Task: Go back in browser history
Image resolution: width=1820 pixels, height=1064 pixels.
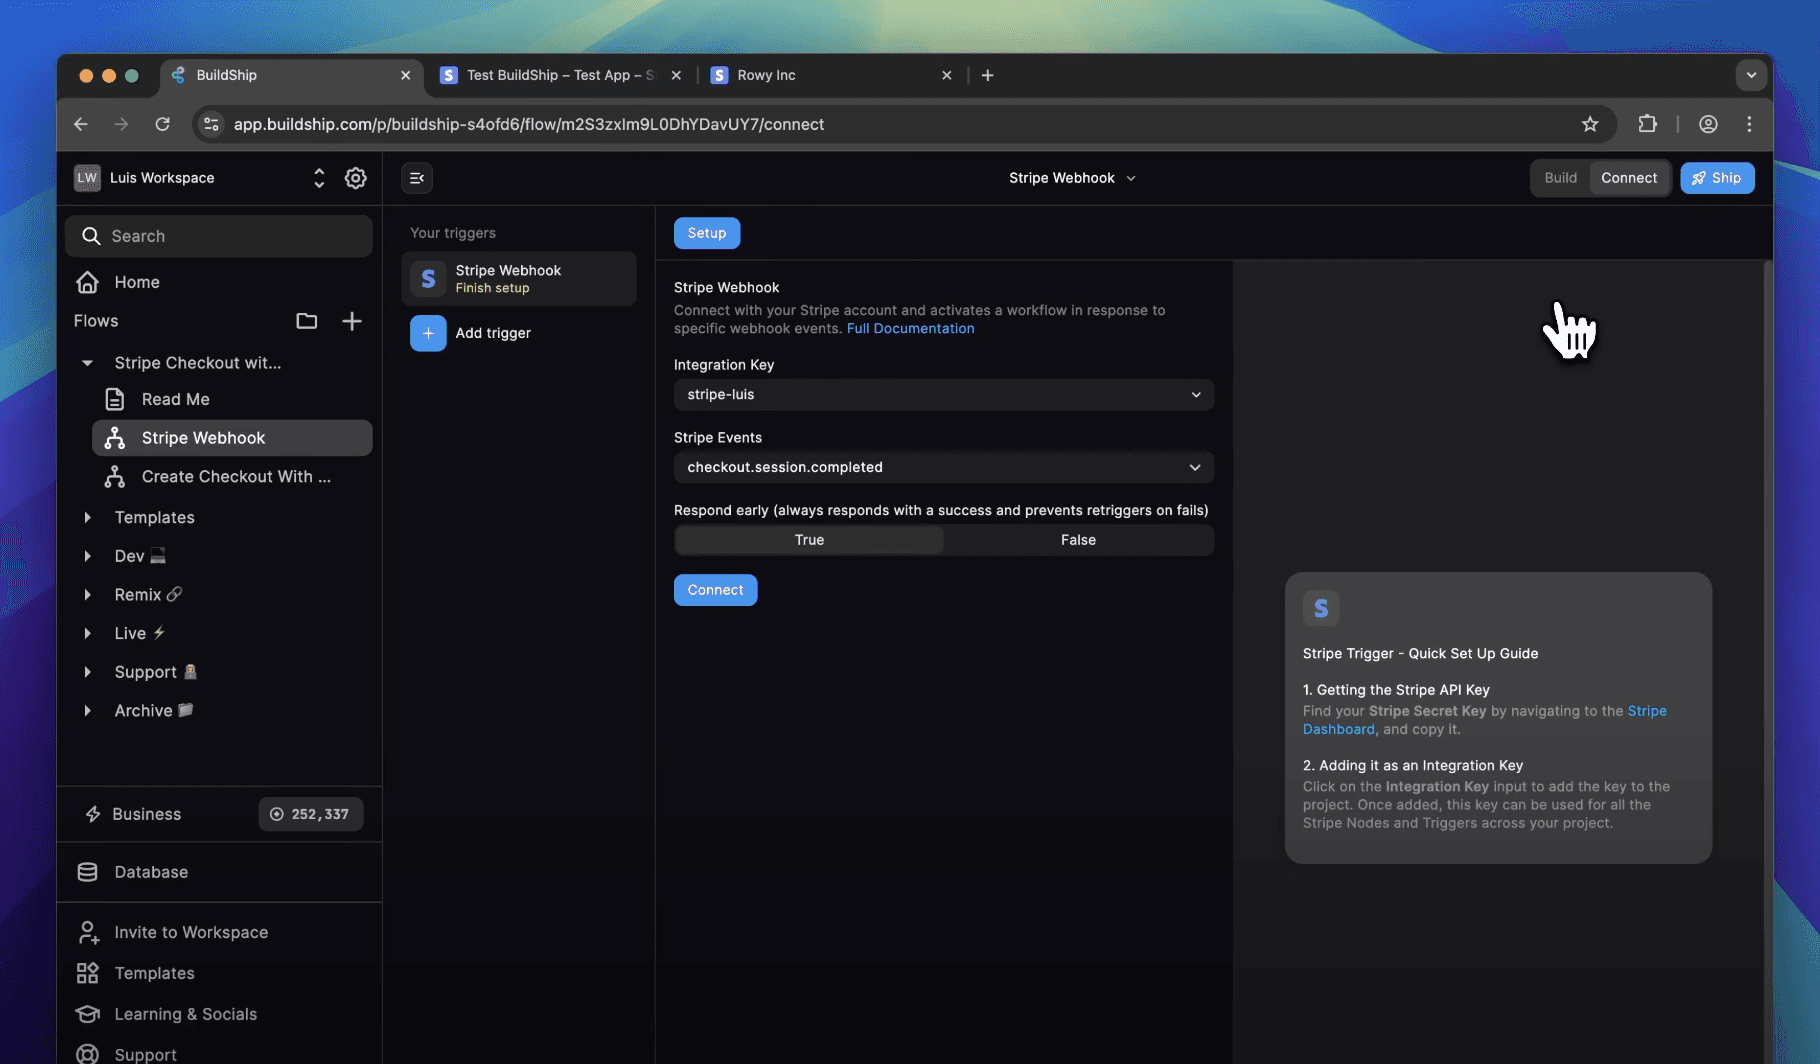Action: [x=81, y=124]
